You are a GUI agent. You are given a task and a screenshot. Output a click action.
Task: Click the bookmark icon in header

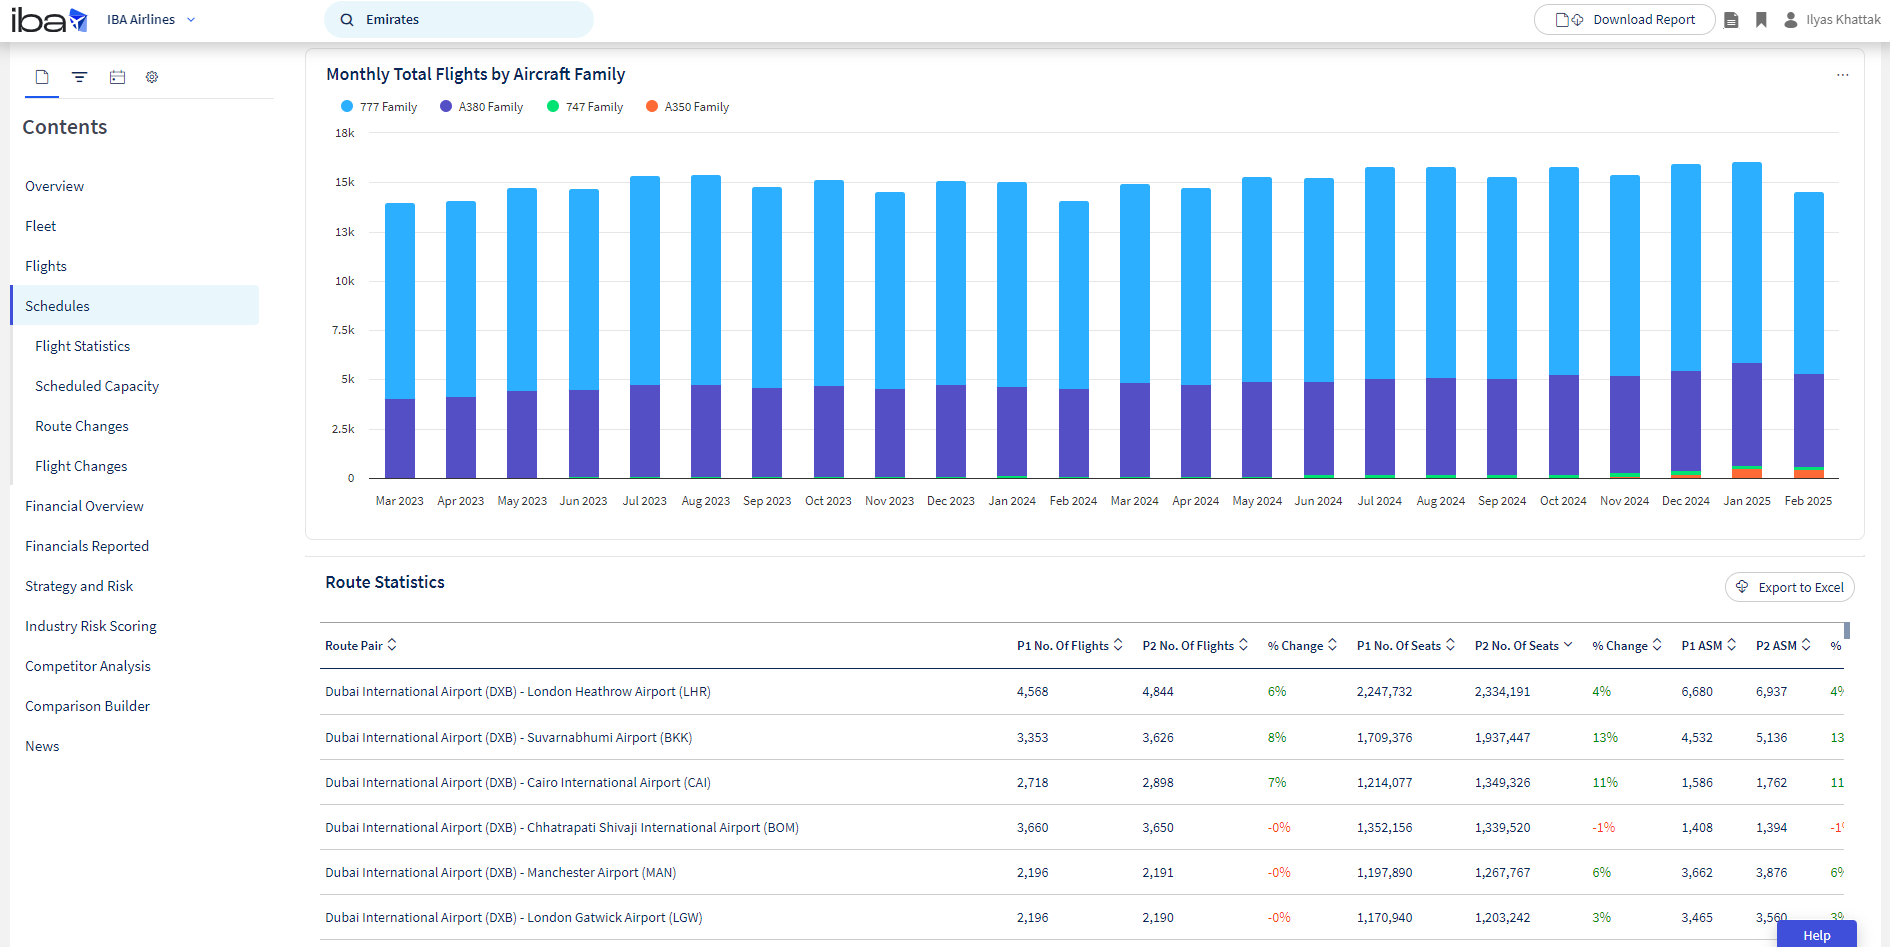pyautogui.click(x=1761, y=20)
